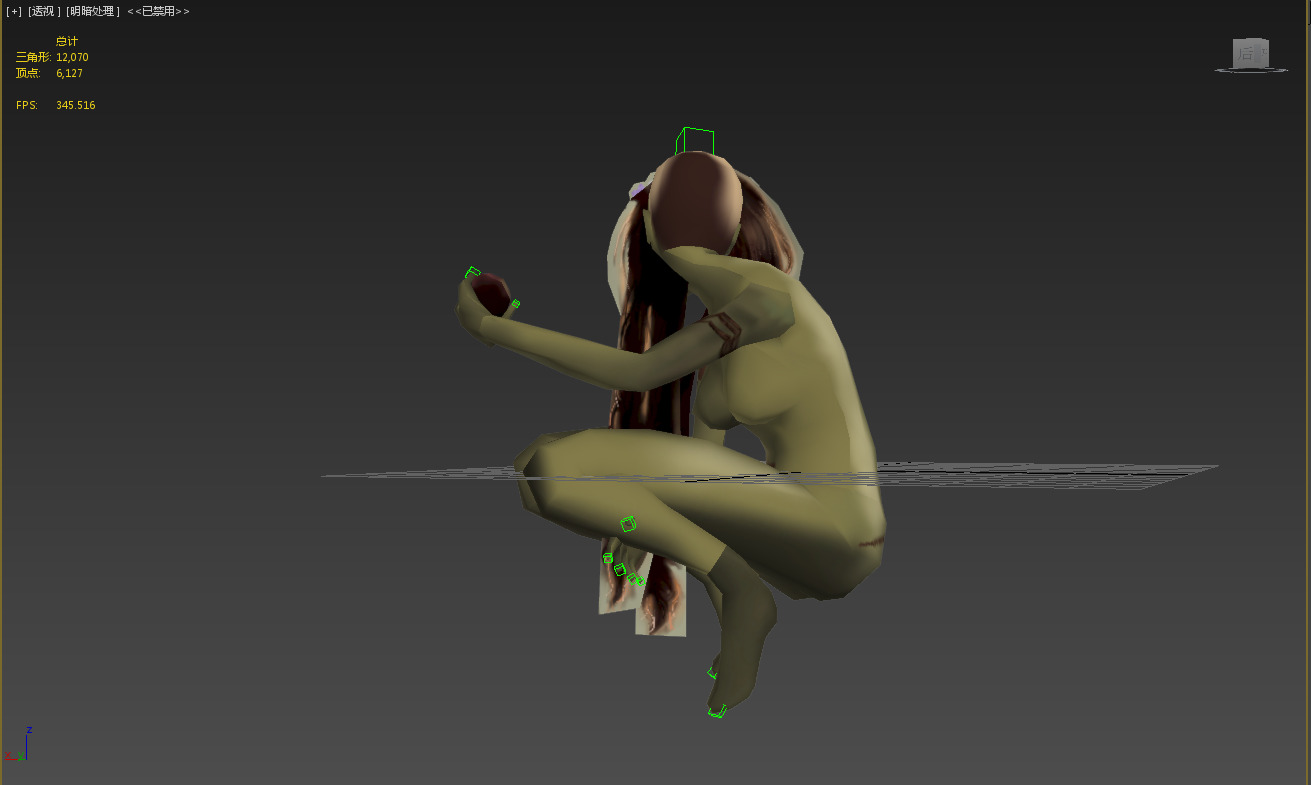This screenshot has height=785, width=1311.
Task: Open the [+] viewport general menu
Action: 14,11
